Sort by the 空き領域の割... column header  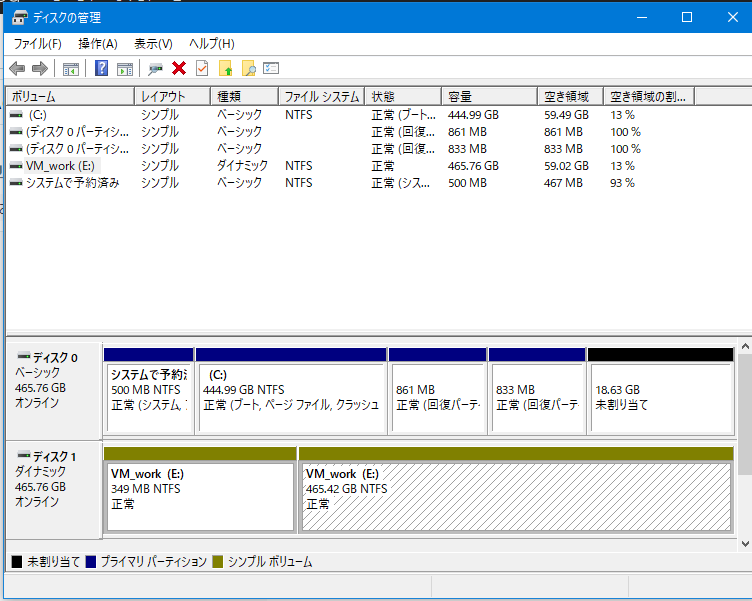pos(649,96)
